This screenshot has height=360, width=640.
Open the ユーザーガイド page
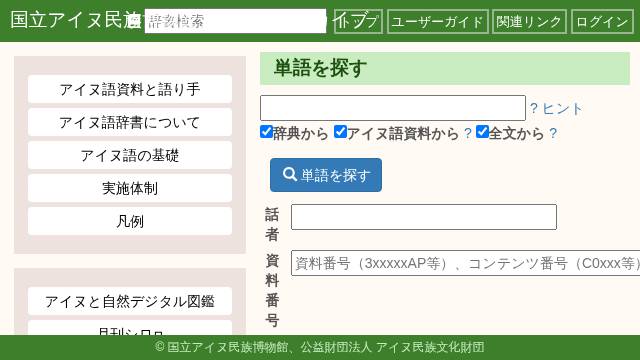coord(438,21)
